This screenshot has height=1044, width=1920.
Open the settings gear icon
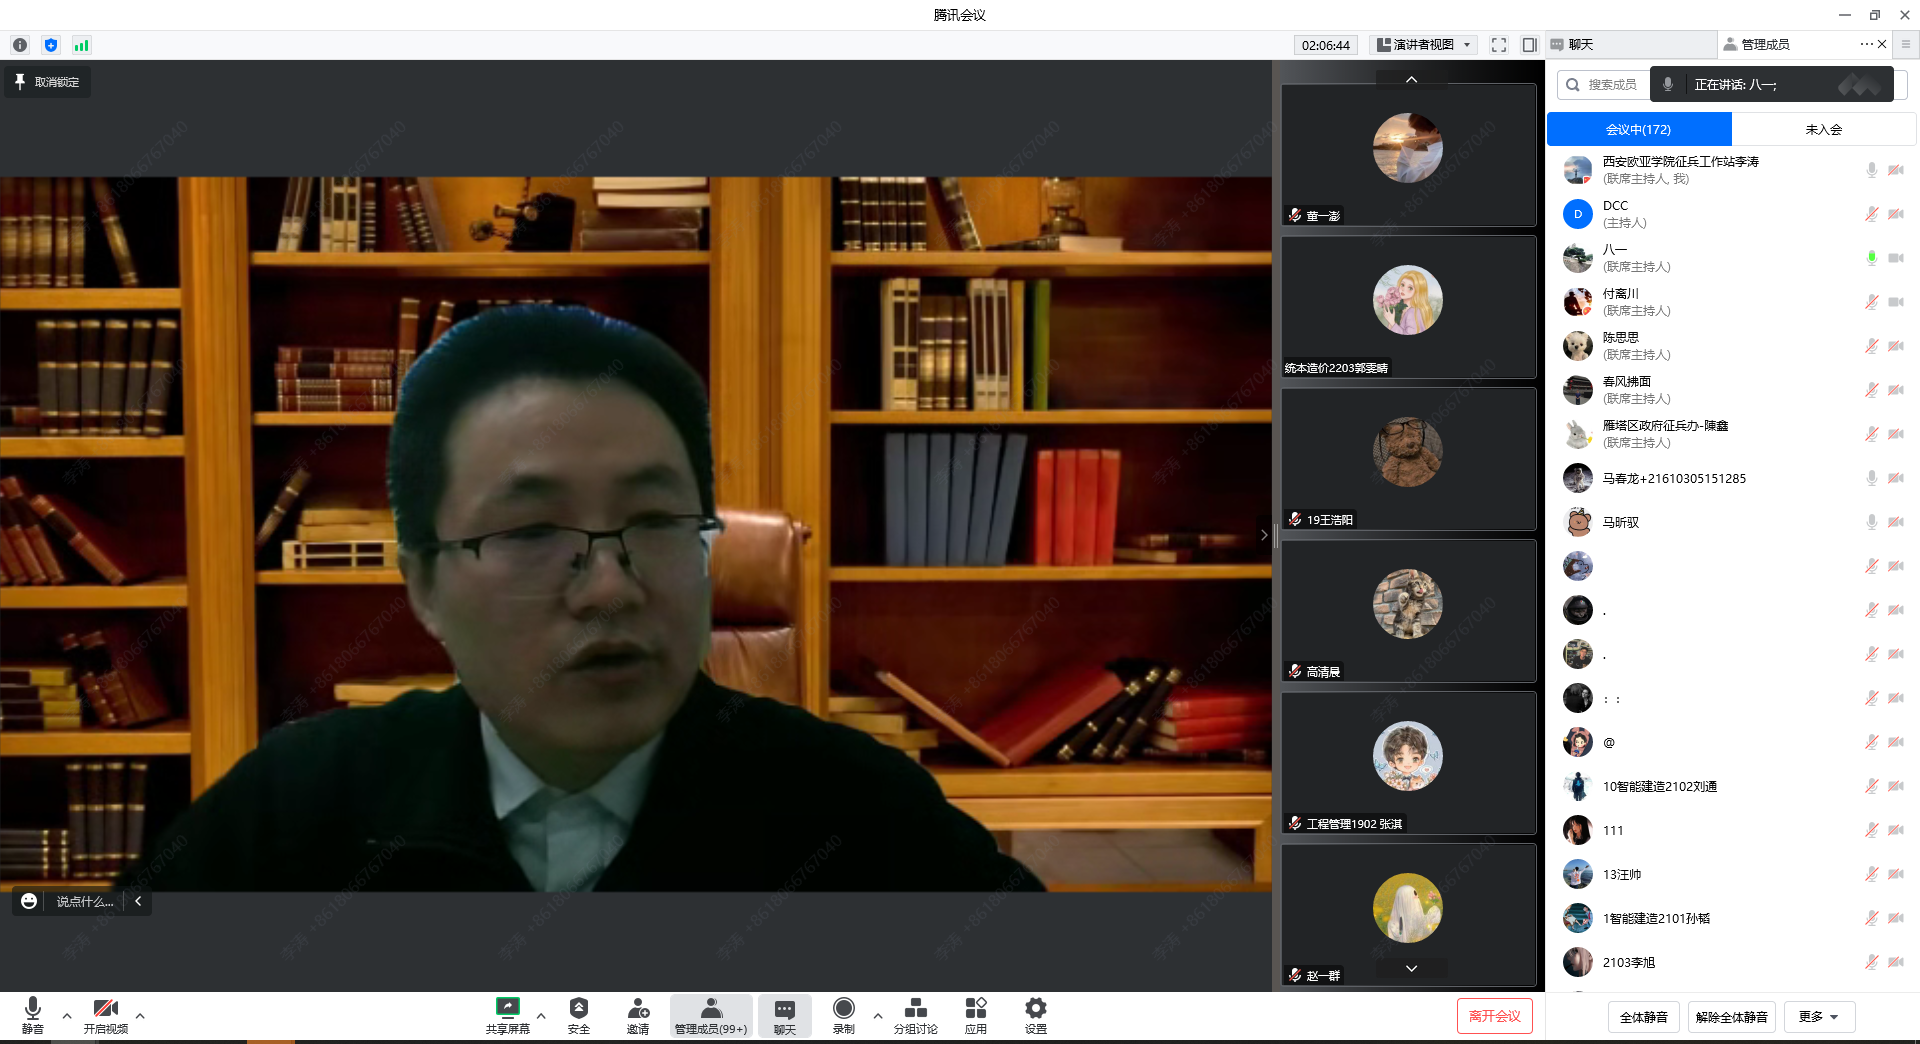point(1036,1008)
